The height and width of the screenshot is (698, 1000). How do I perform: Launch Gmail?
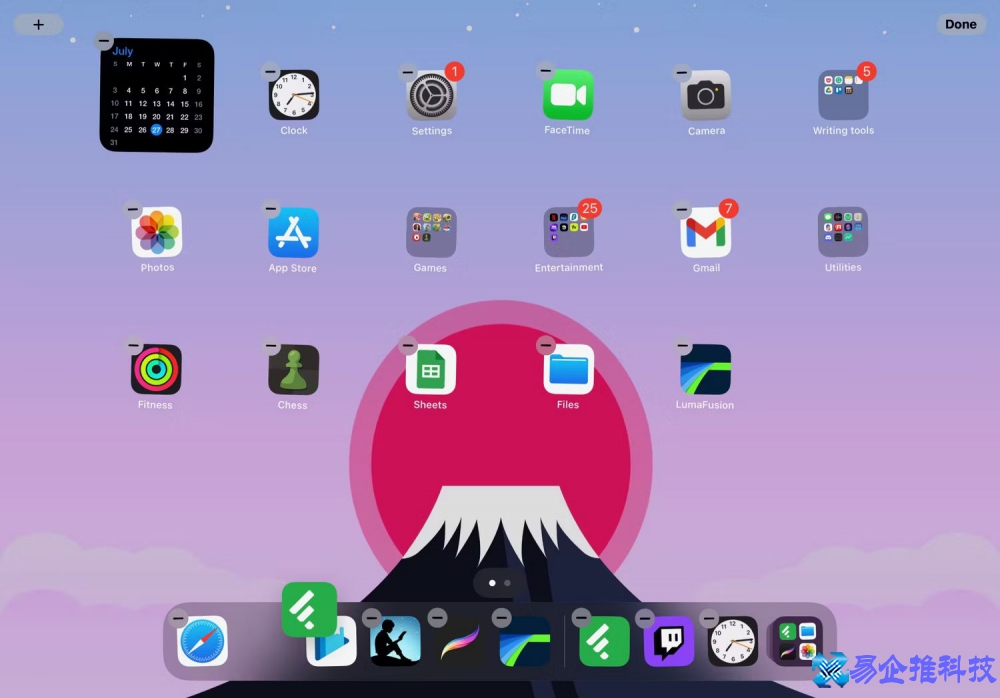tap(706, 231)
